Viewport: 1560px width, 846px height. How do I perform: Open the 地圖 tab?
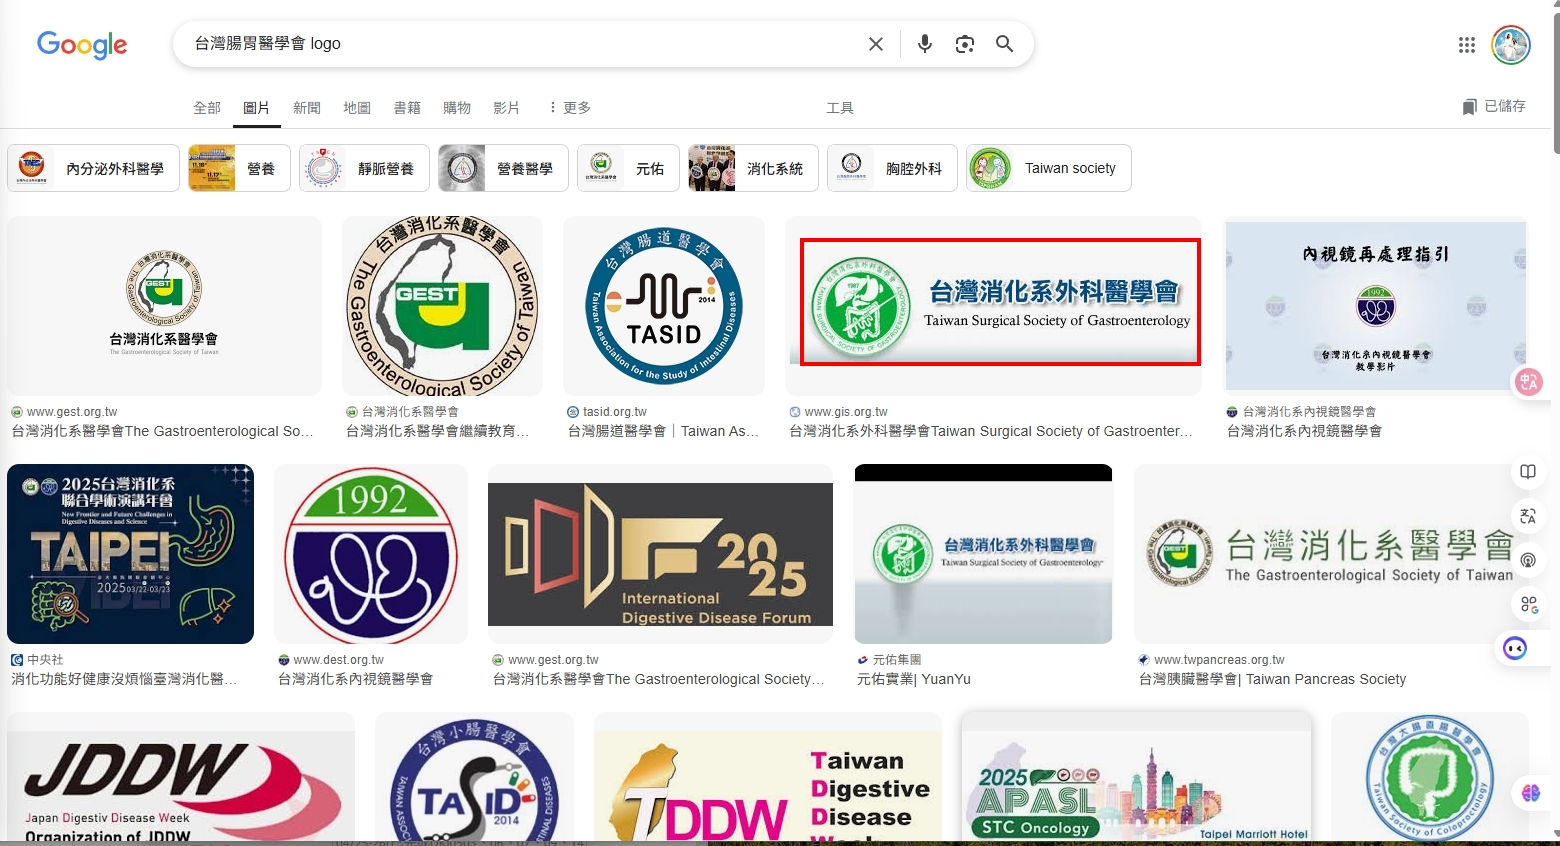click(x=357, y=107)
